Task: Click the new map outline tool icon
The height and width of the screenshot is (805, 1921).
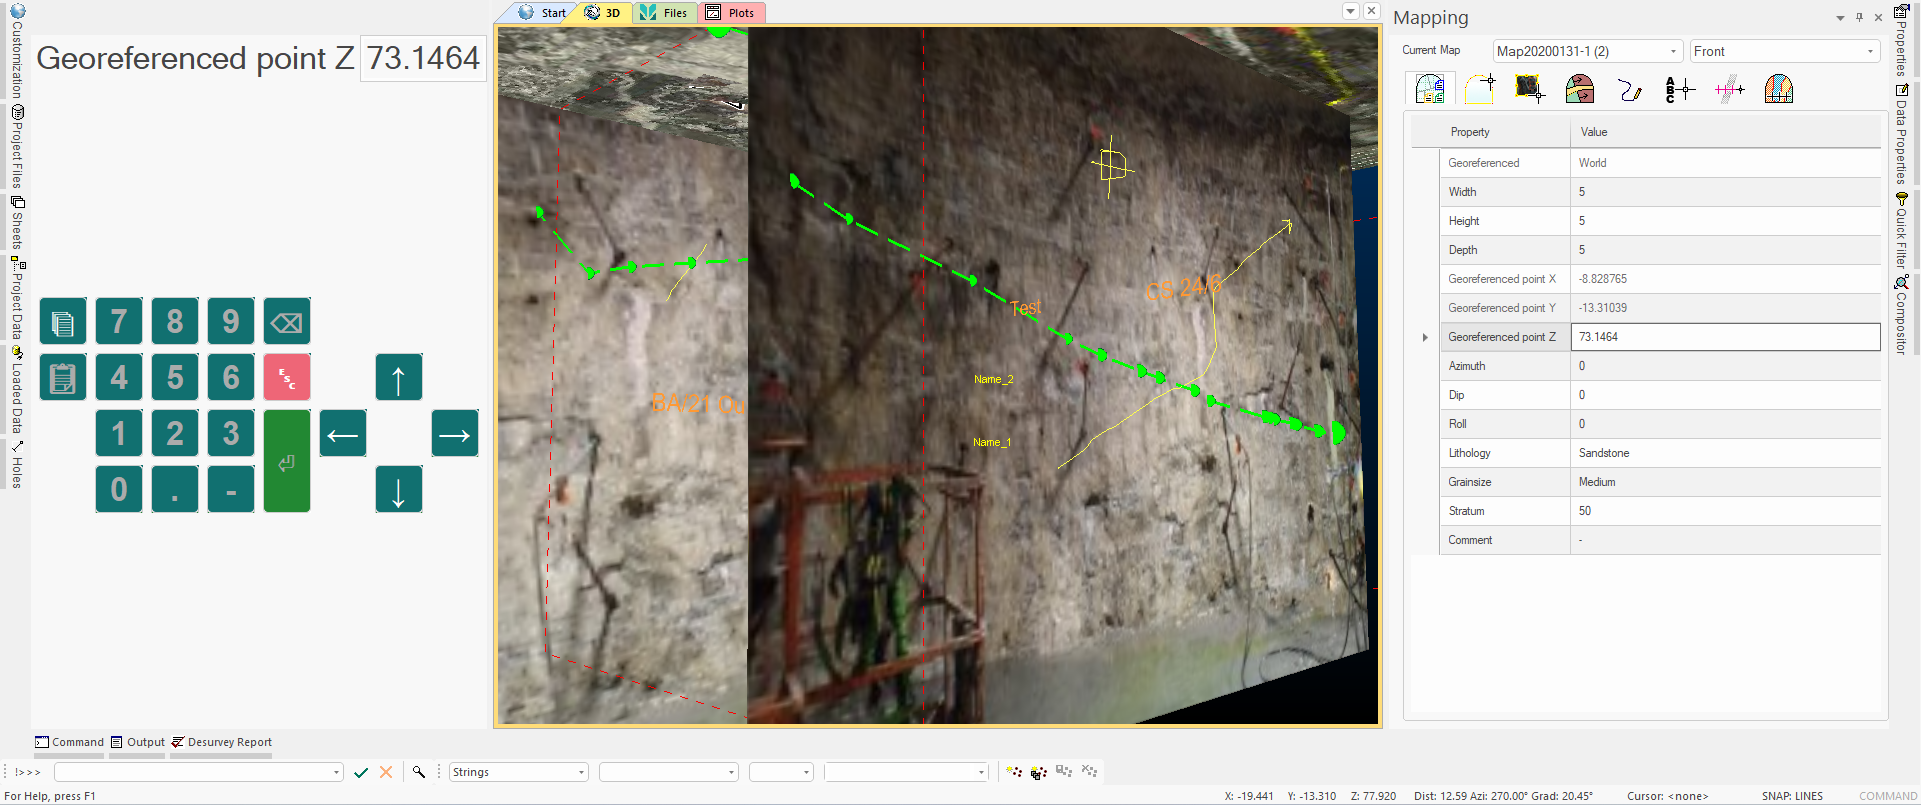Action: coord(1479,90)
